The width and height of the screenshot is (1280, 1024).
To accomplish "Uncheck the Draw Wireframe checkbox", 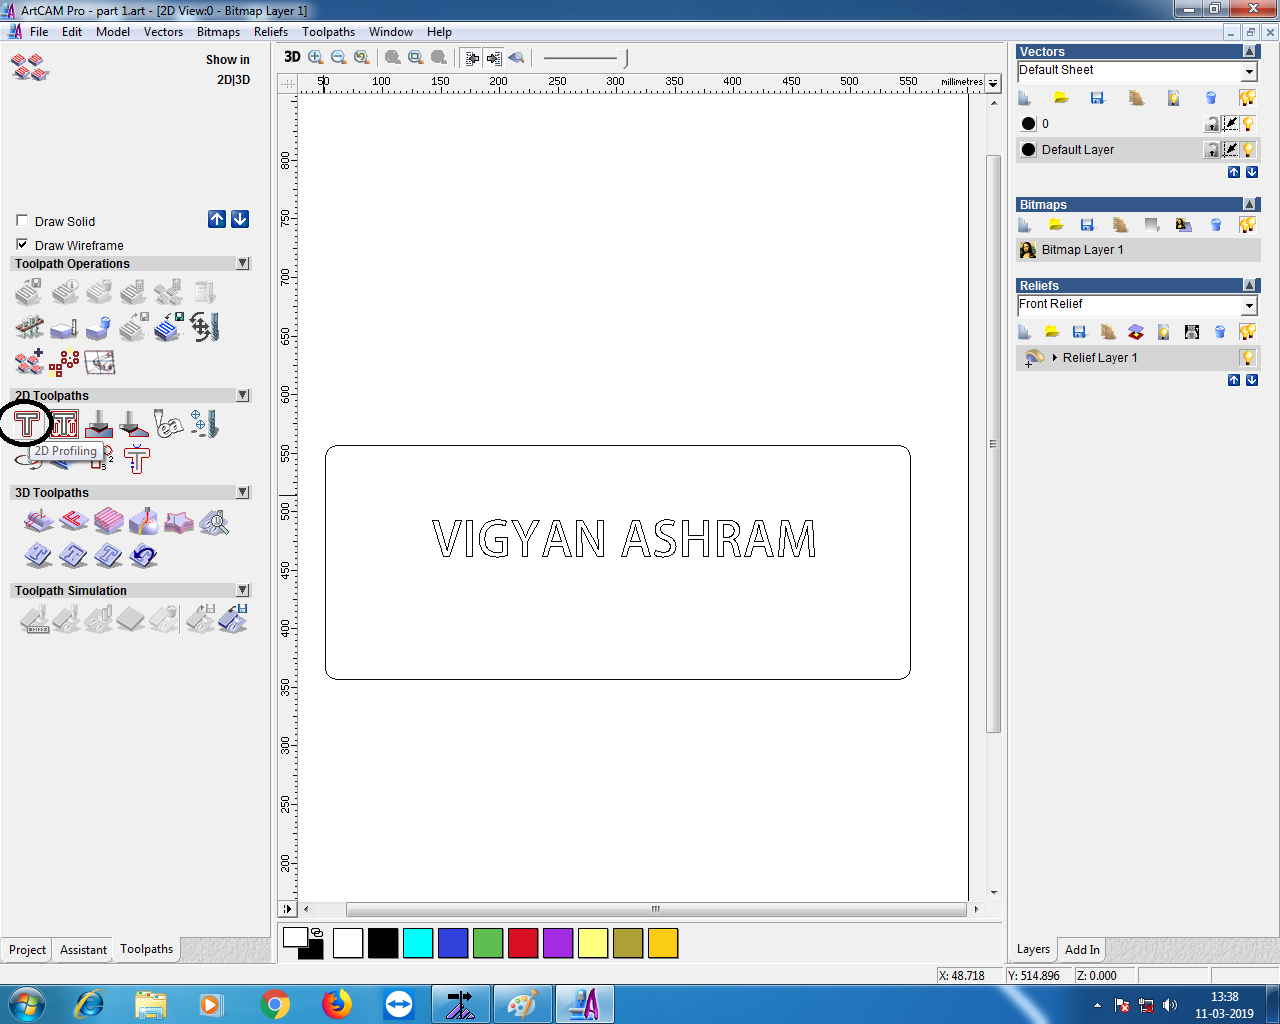I will (22, 245).
